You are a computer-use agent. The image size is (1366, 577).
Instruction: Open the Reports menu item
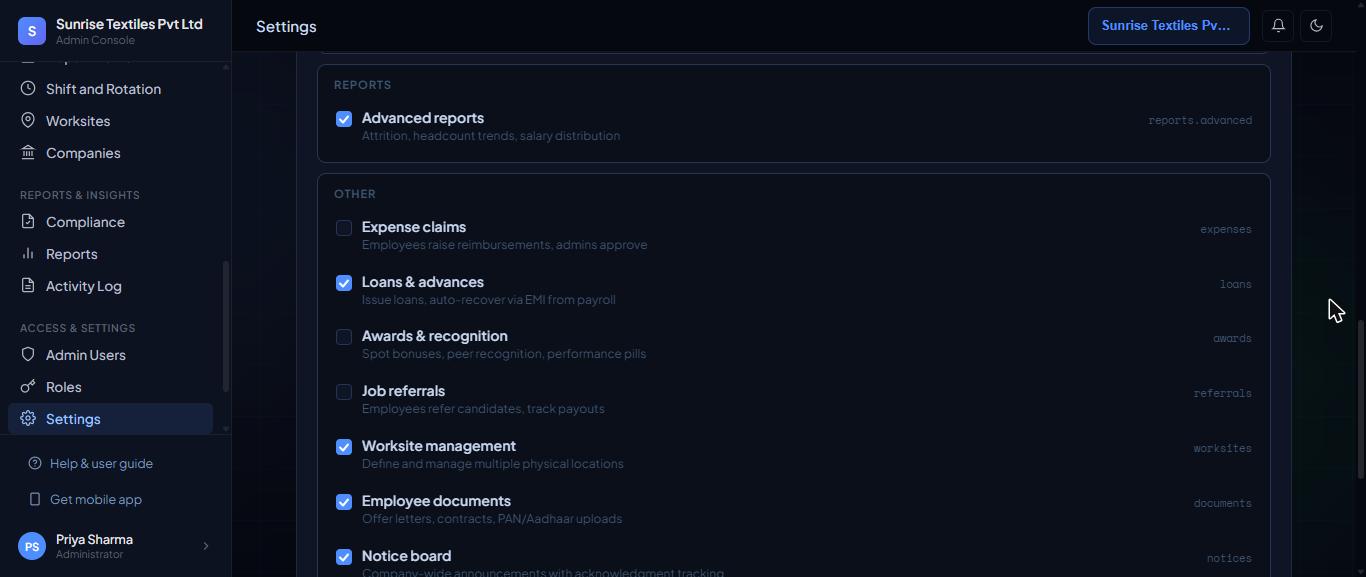pyautogui.click(x=110, y=254)
